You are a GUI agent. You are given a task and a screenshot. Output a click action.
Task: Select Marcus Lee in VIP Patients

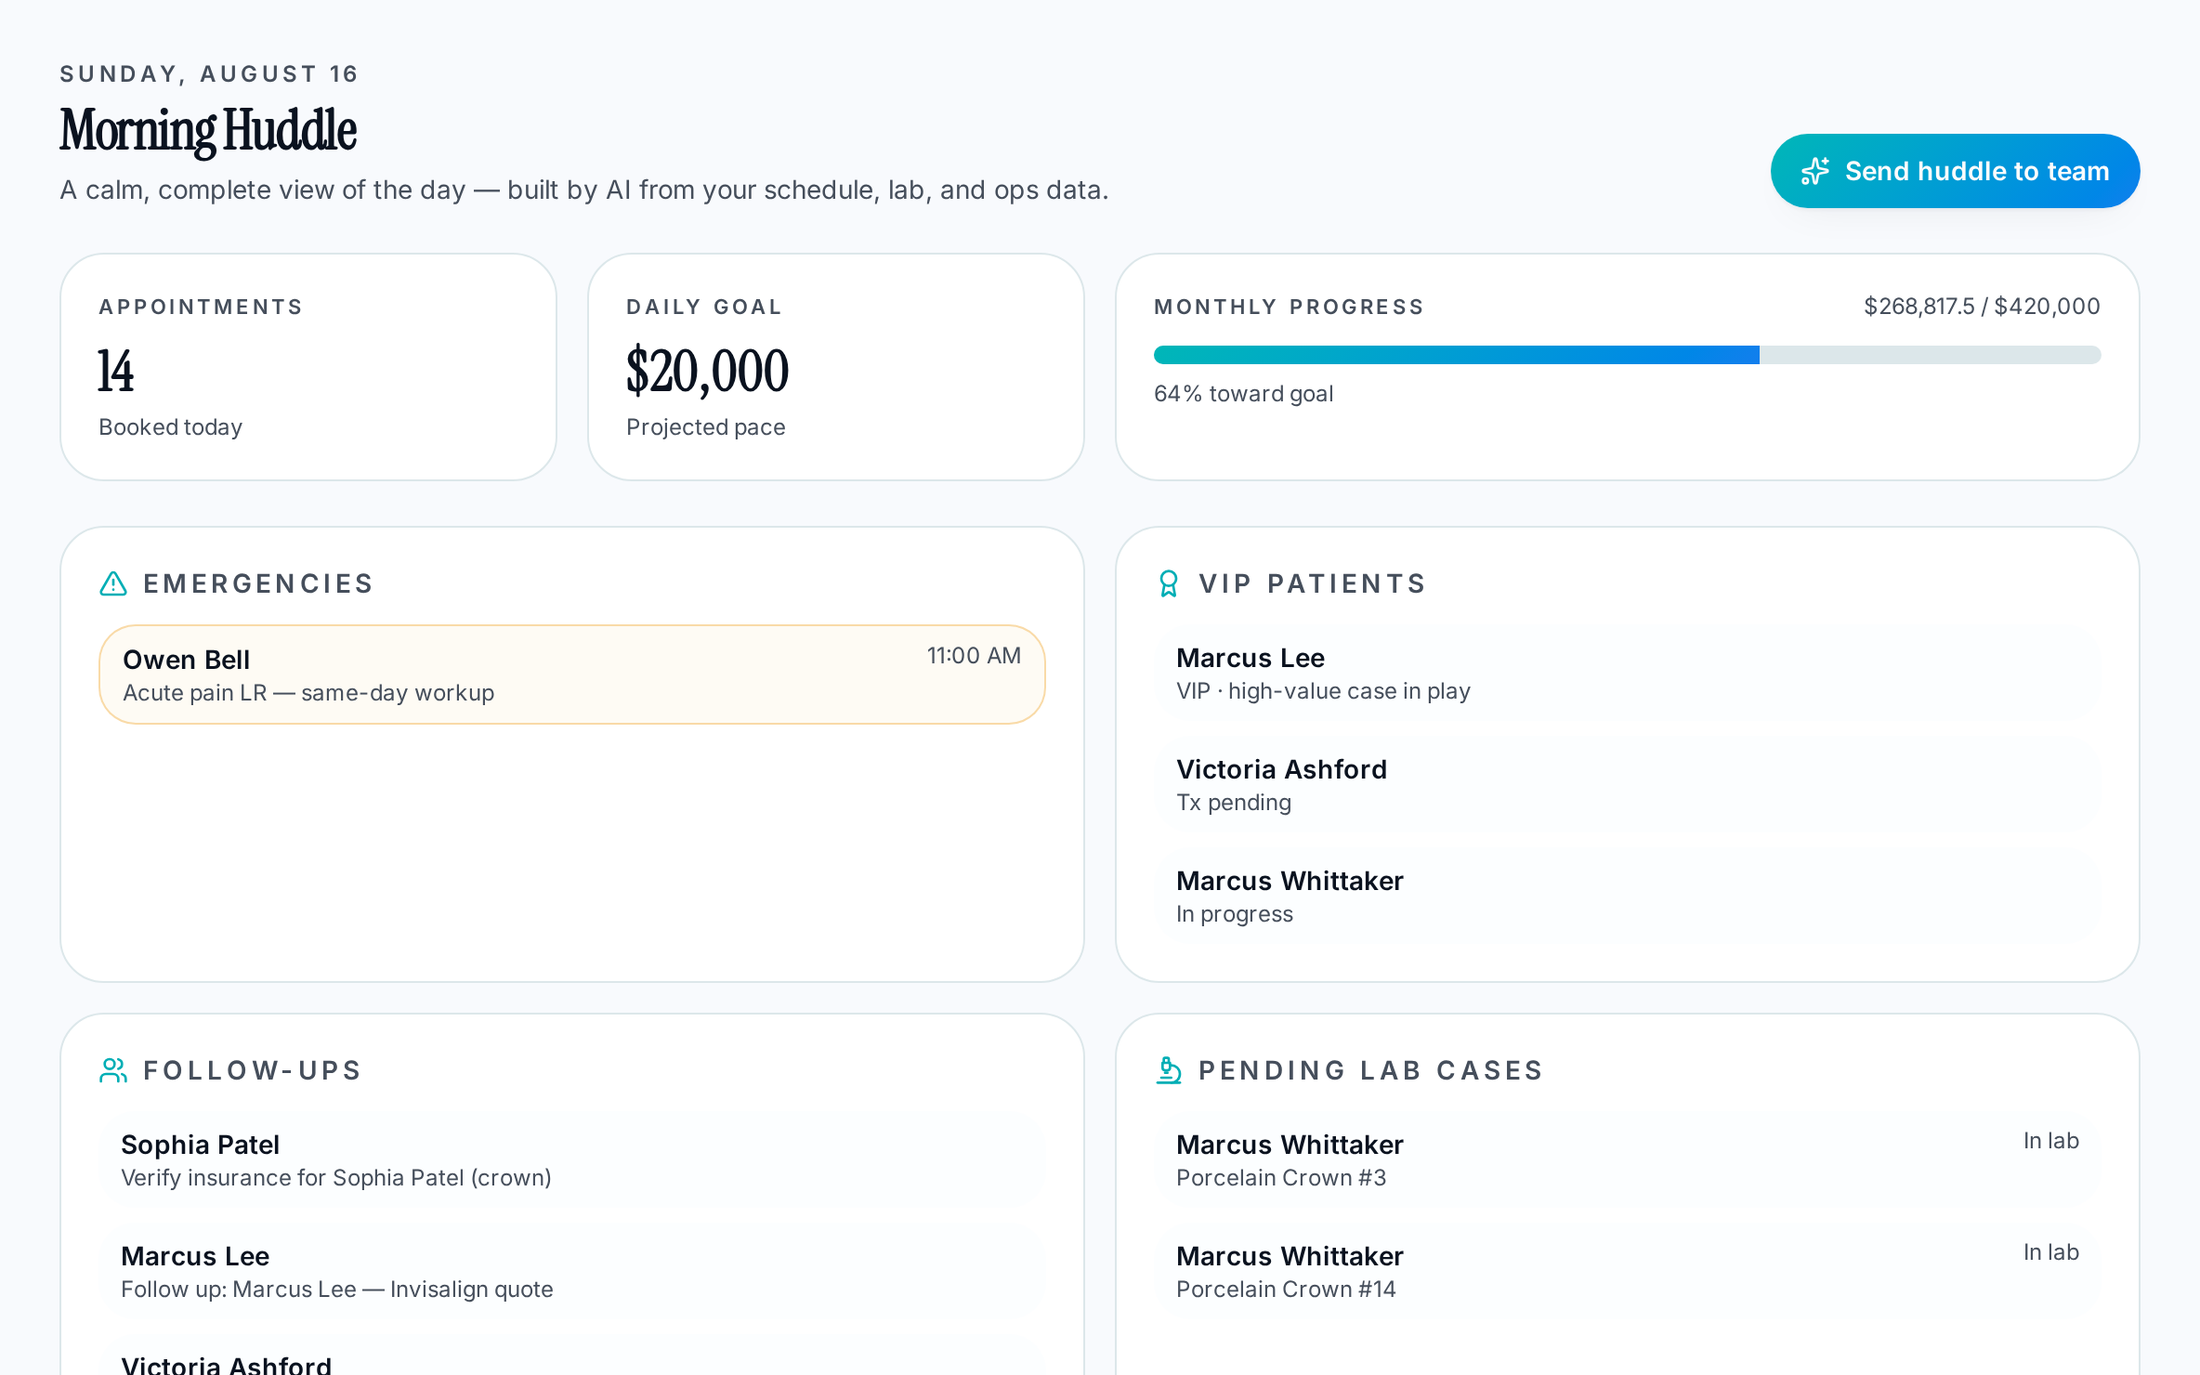(1627, 673)
